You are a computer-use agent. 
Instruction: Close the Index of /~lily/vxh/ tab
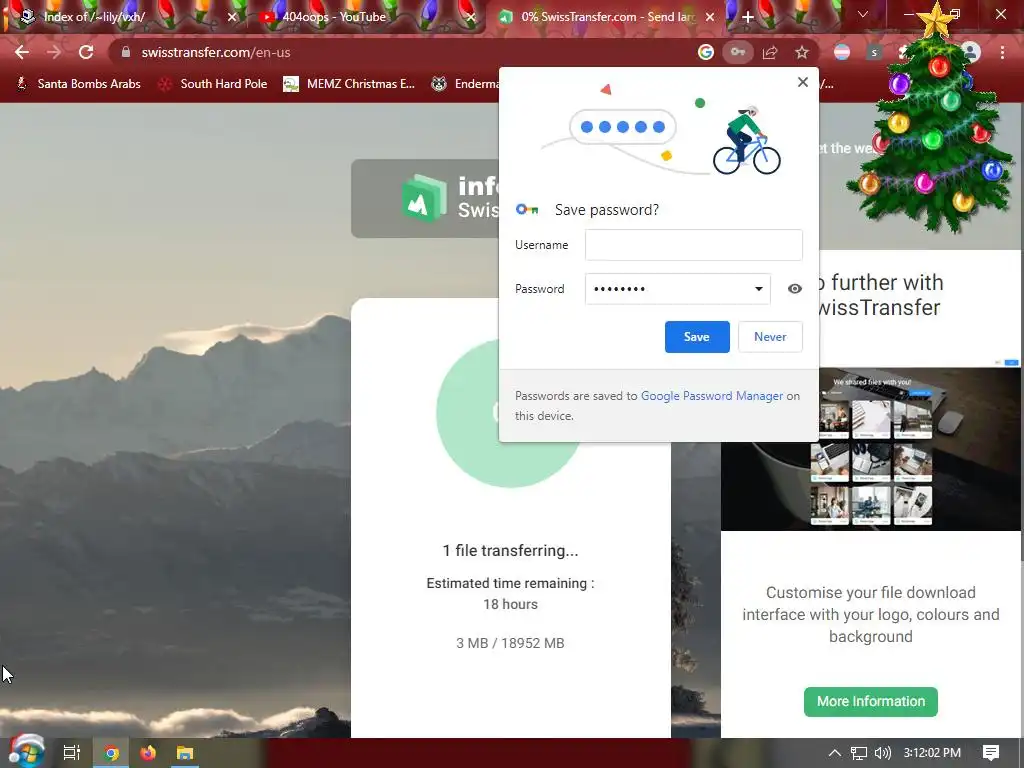click(x=232, y=17)
